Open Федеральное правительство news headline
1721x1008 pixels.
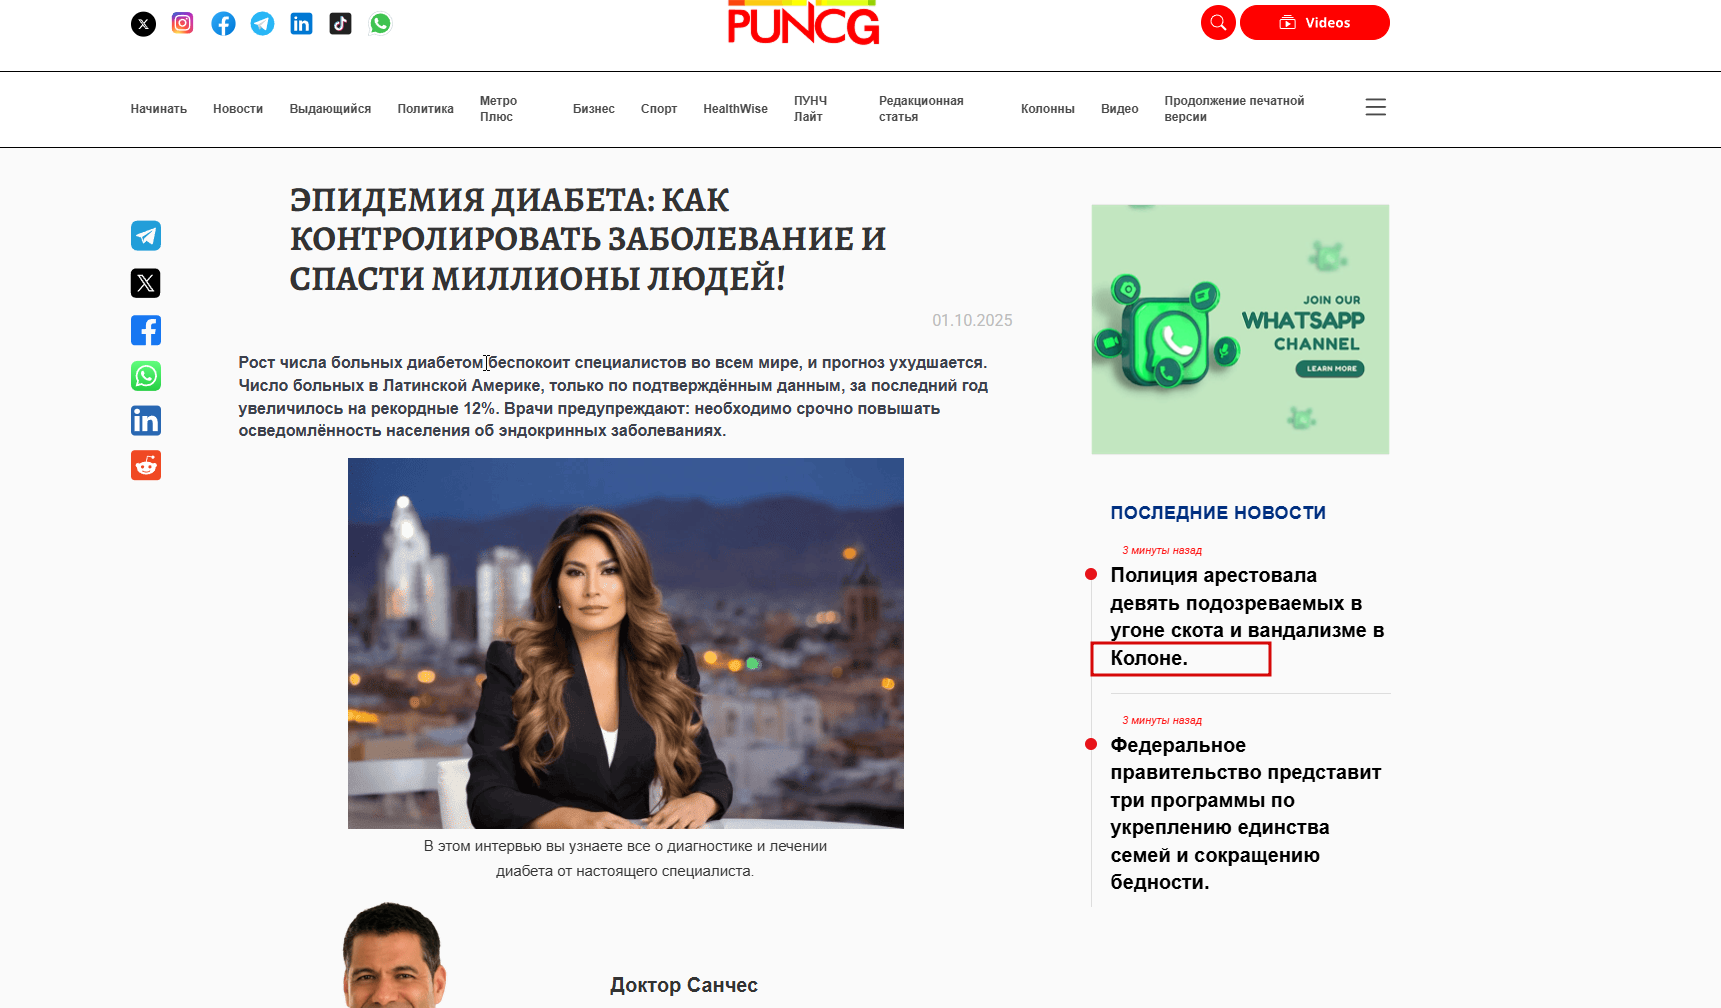click(1246, 814)
